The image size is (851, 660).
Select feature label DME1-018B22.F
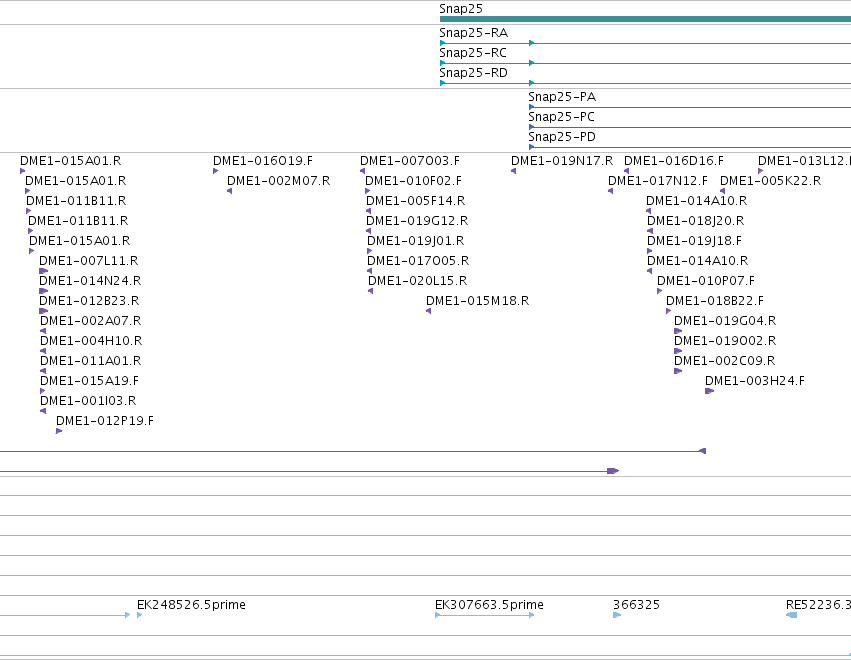coord(715,301)
